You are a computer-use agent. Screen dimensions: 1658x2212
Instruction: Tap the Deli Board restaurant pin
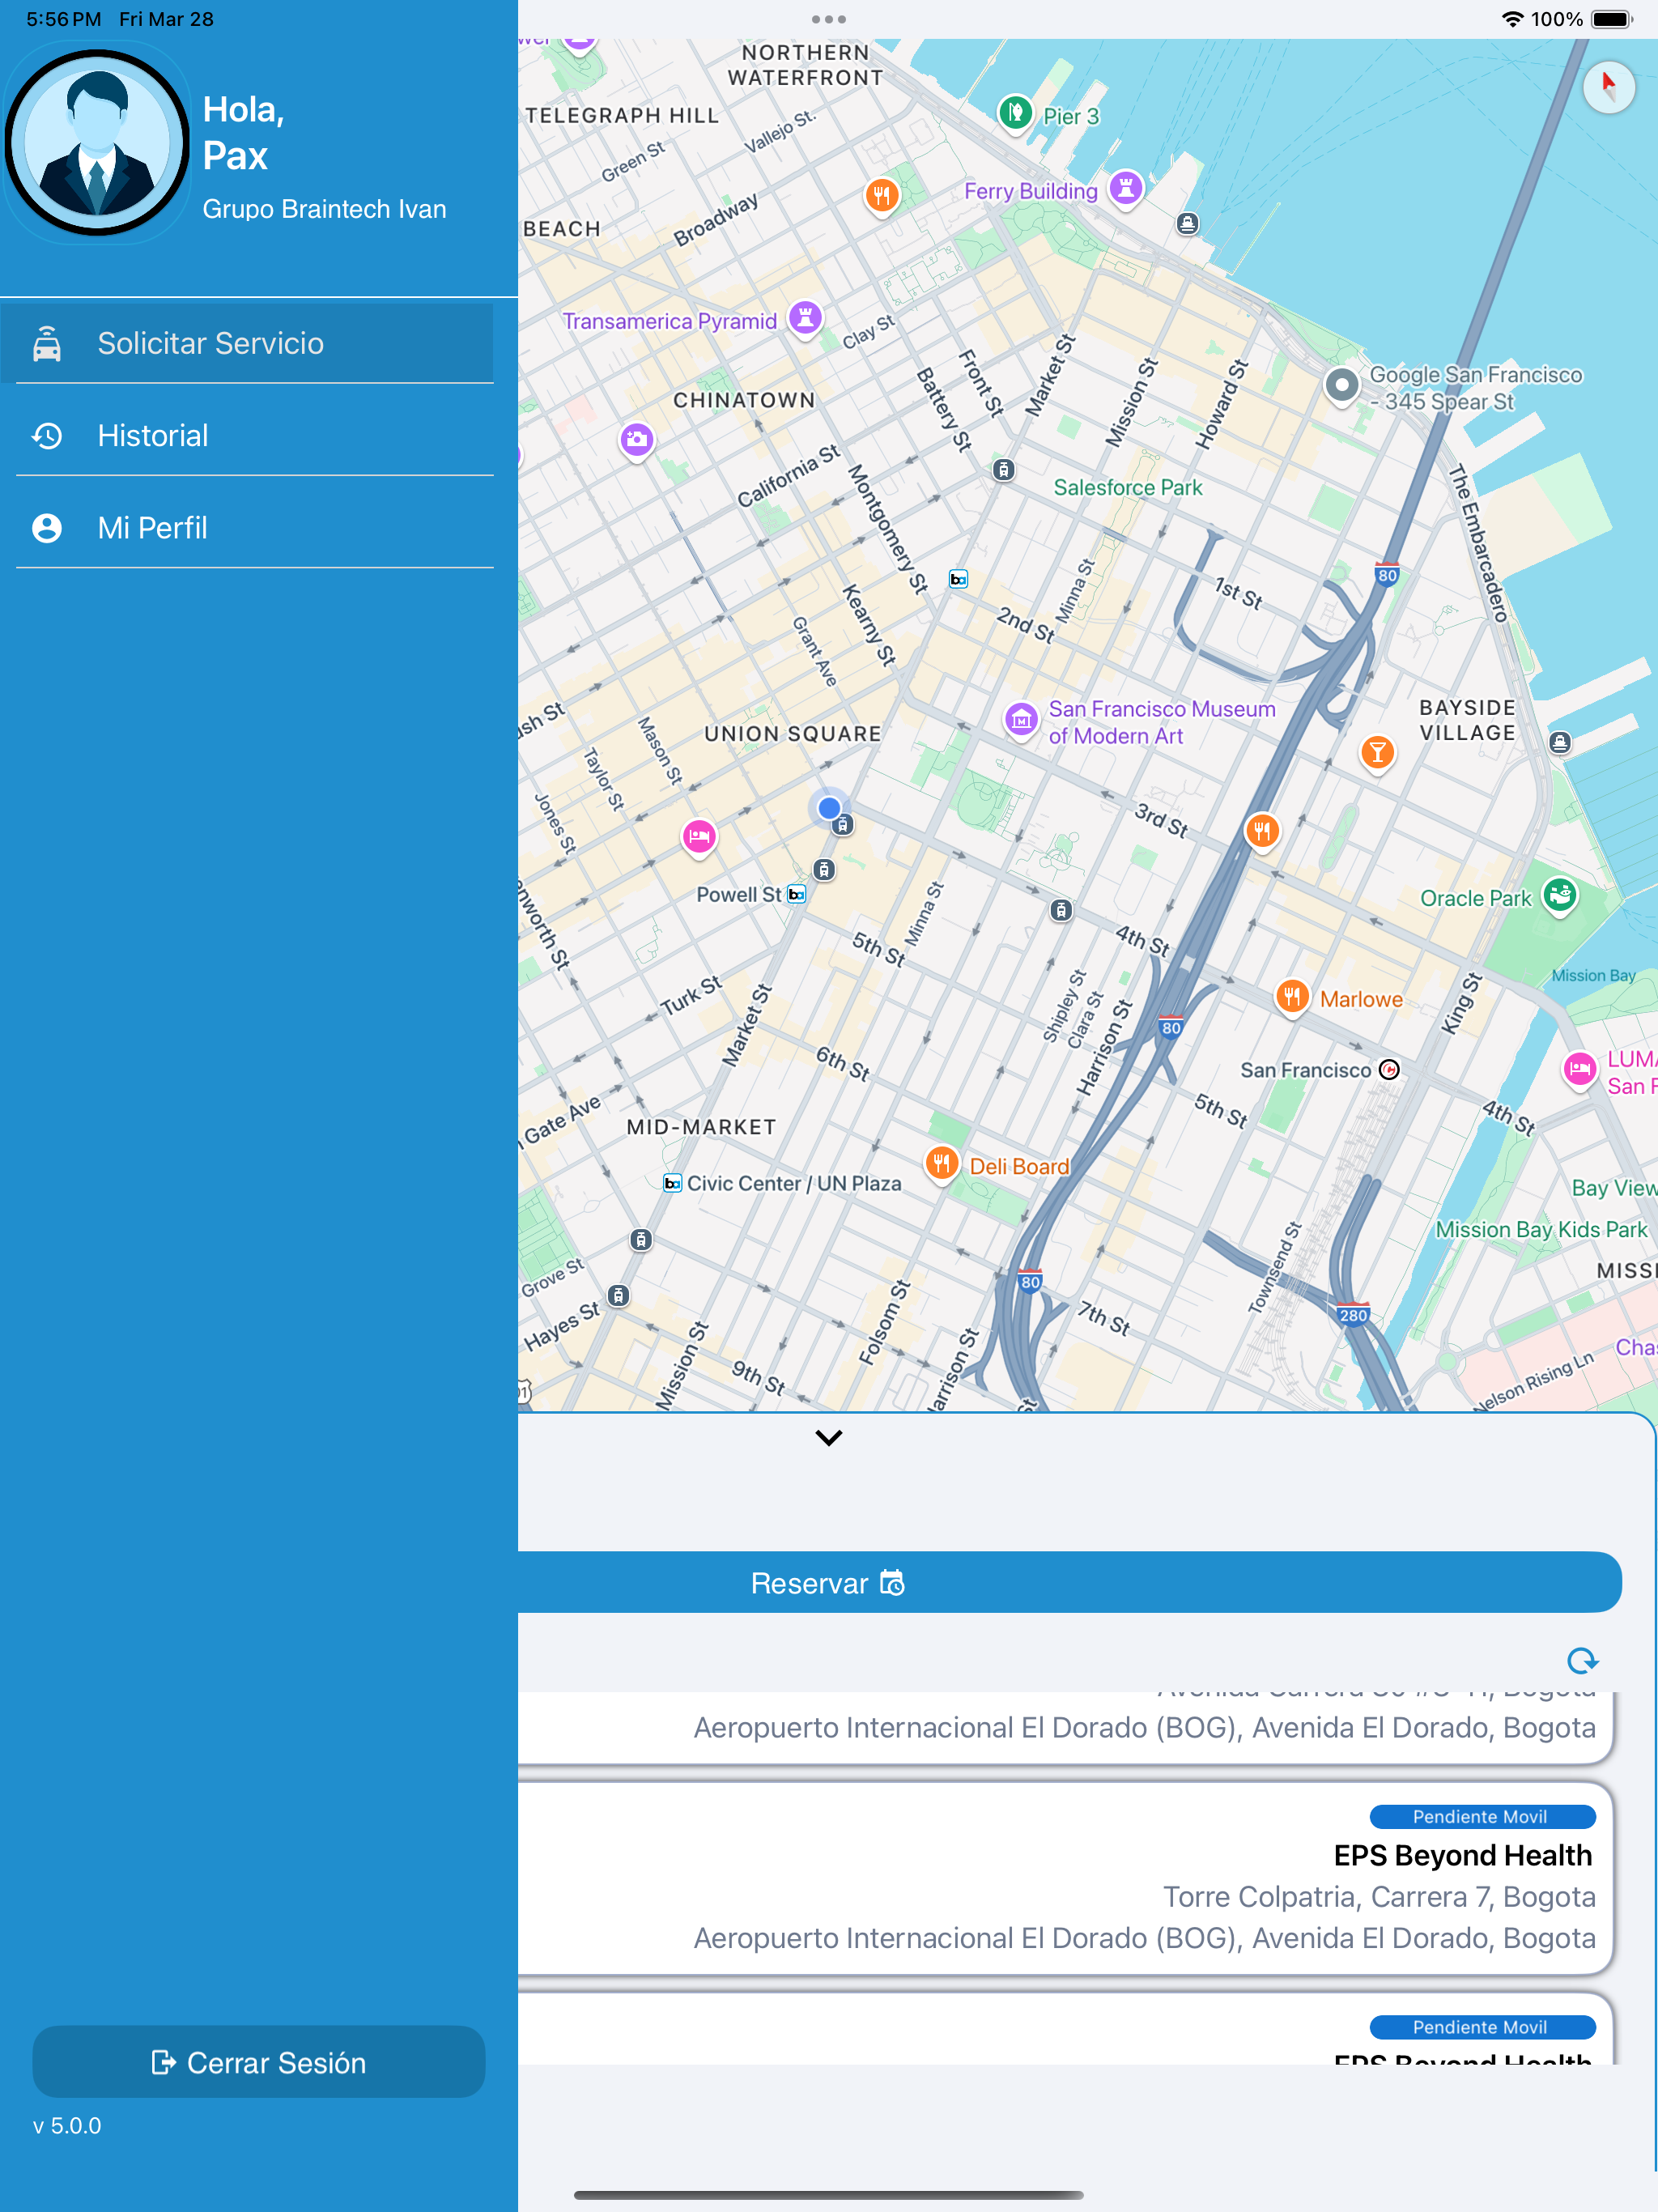click(941, 1164)
